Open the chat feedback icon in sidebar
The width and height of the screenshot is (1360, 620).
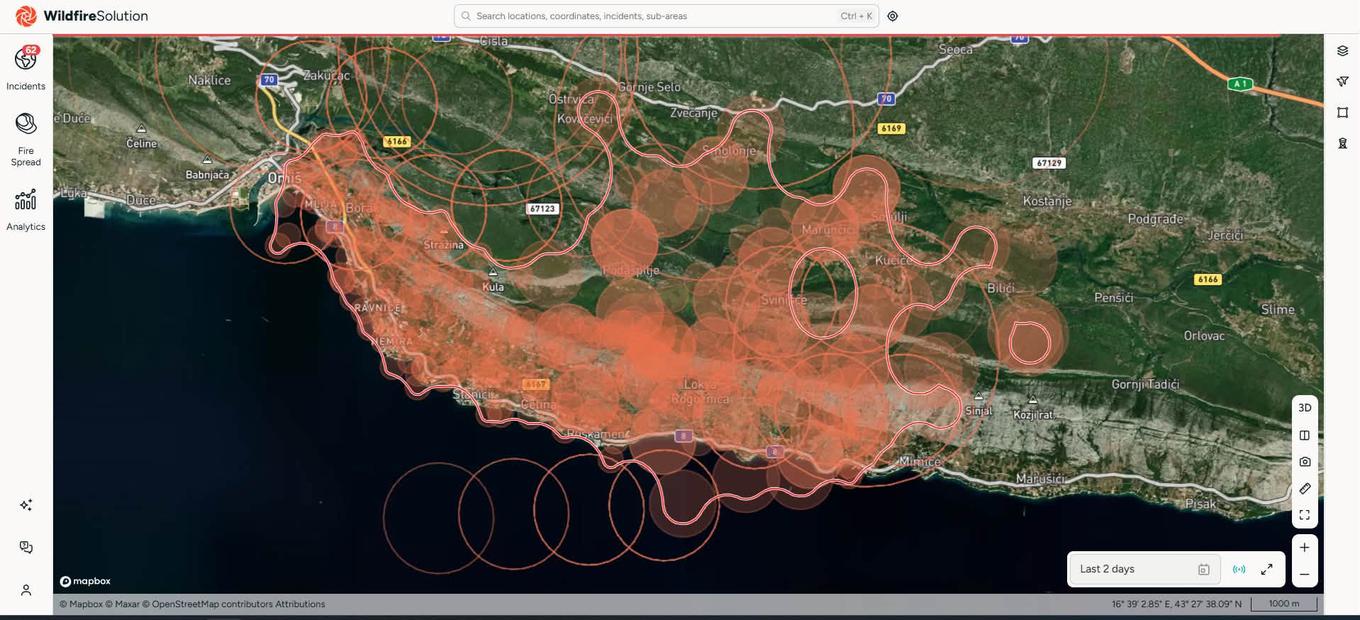pyautogui.click(x=26, y=547)
